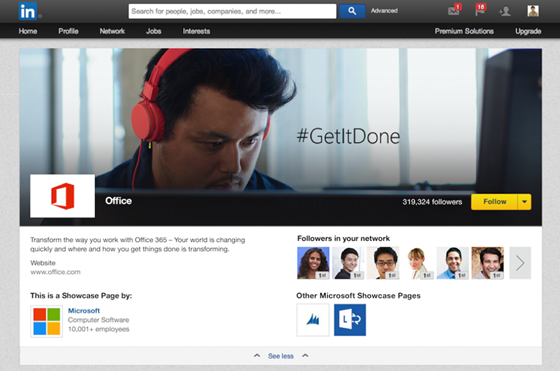560x371 pixels.
Task: Open Advanced search
Action: [x=384, y=11]
